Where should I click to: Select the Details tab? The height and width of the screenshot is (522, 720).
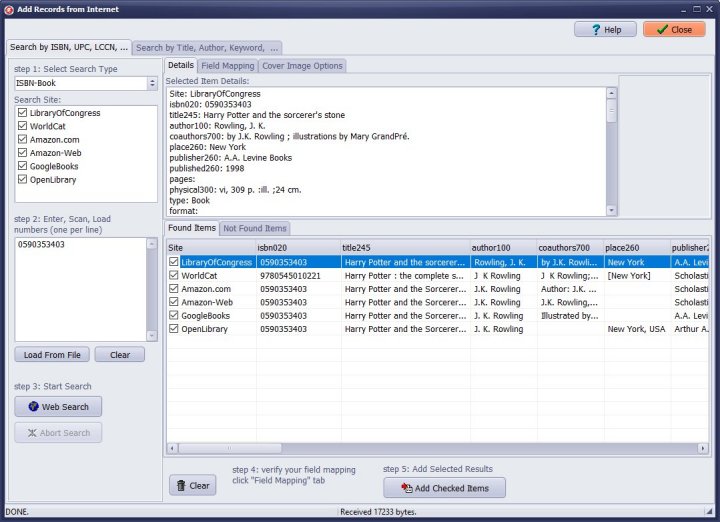181,65
